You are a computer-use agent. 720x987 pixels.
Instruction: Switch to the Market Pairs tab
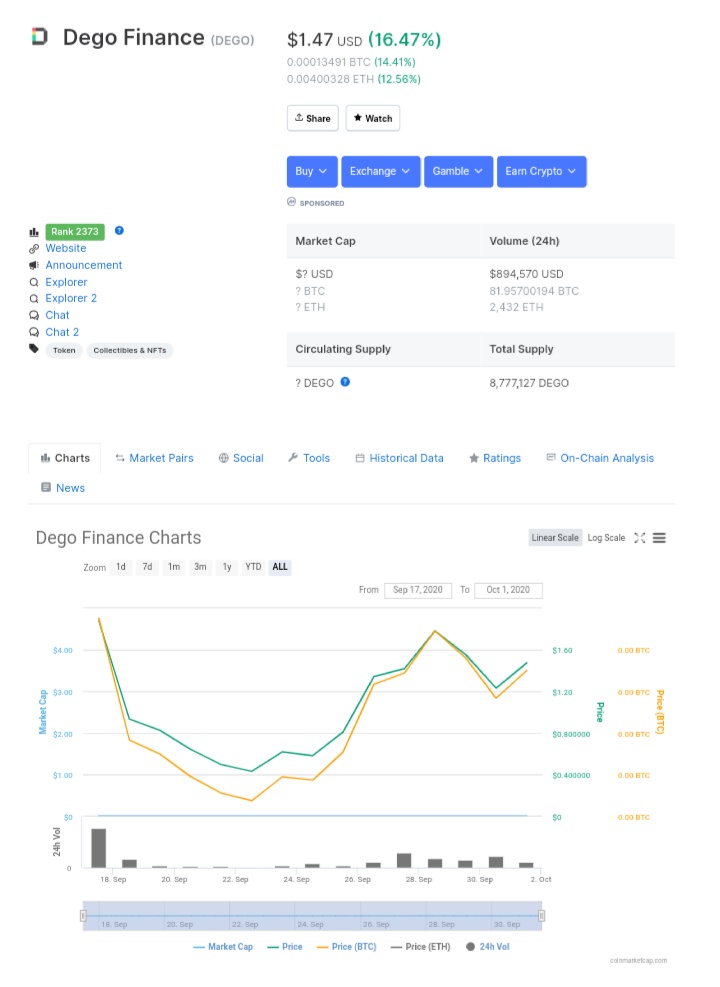pos(154,458)
